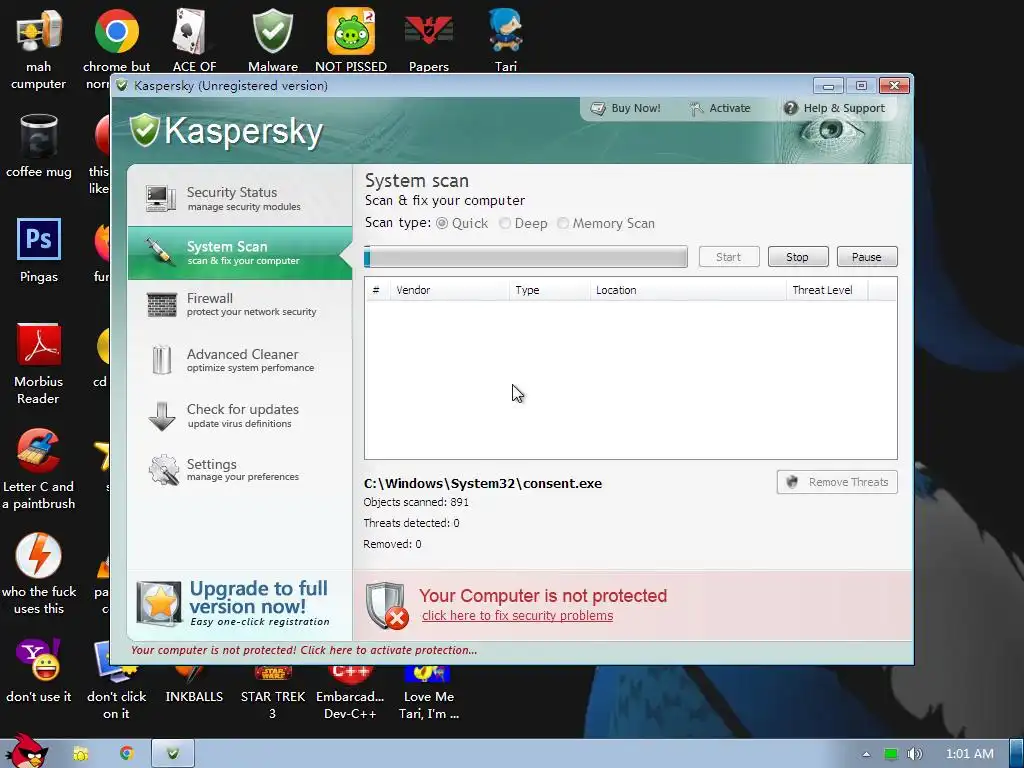Click the '#' column header

pos(377,290)
